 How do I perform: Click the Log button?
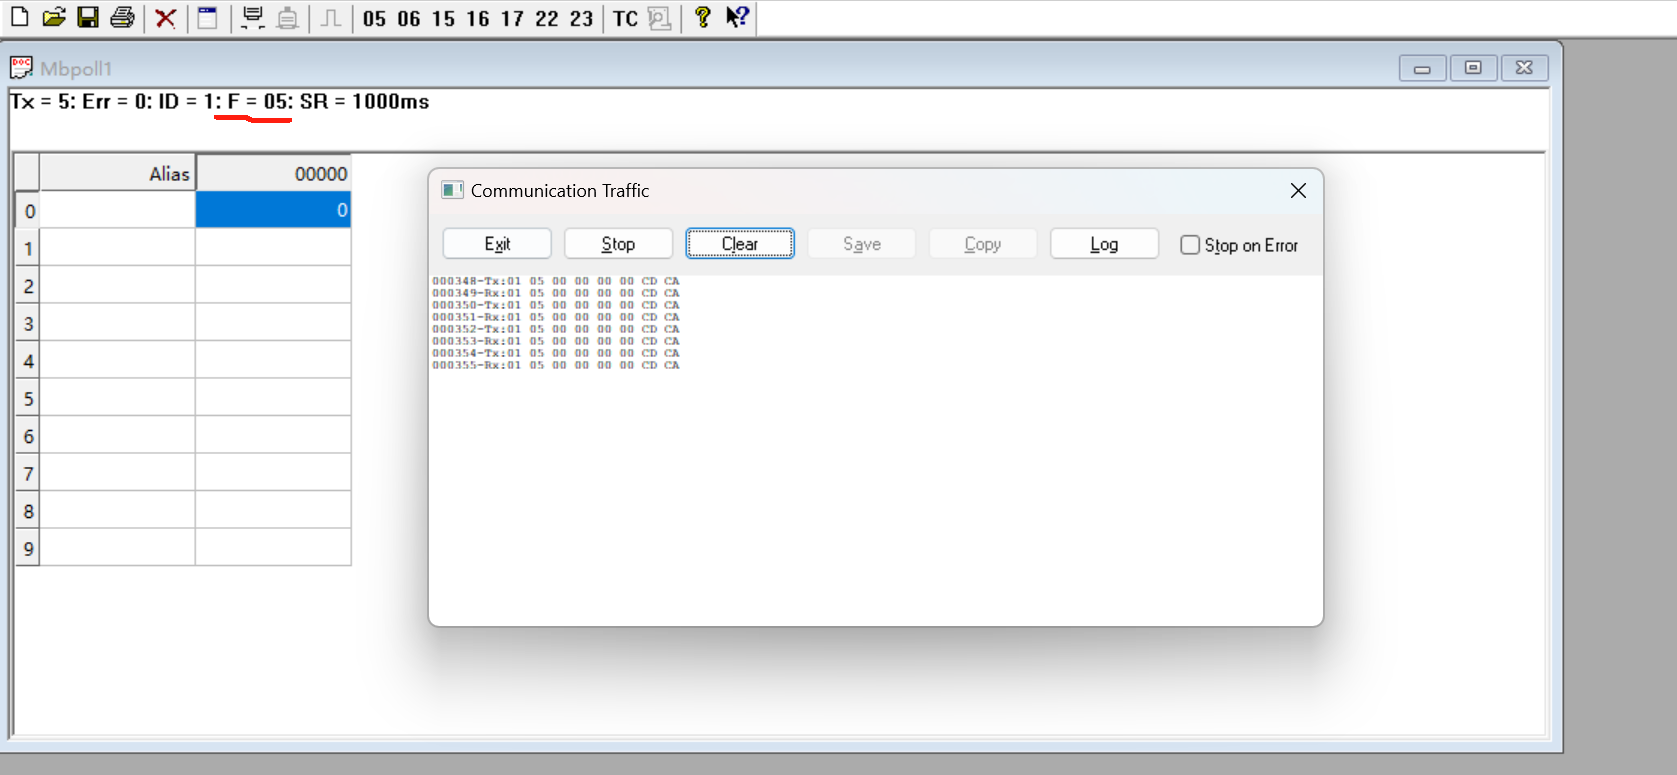(x=1104, y=244)
